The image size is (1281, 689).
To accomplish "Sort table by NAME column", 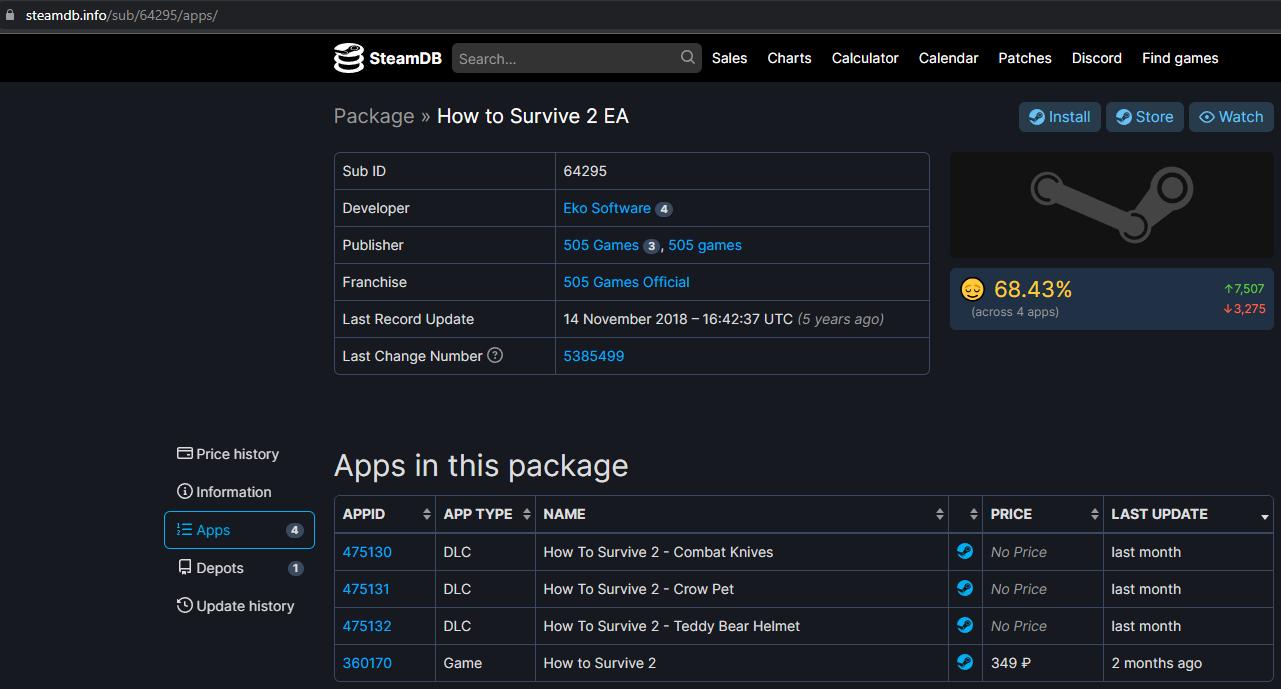I will [x=742, y=514].
